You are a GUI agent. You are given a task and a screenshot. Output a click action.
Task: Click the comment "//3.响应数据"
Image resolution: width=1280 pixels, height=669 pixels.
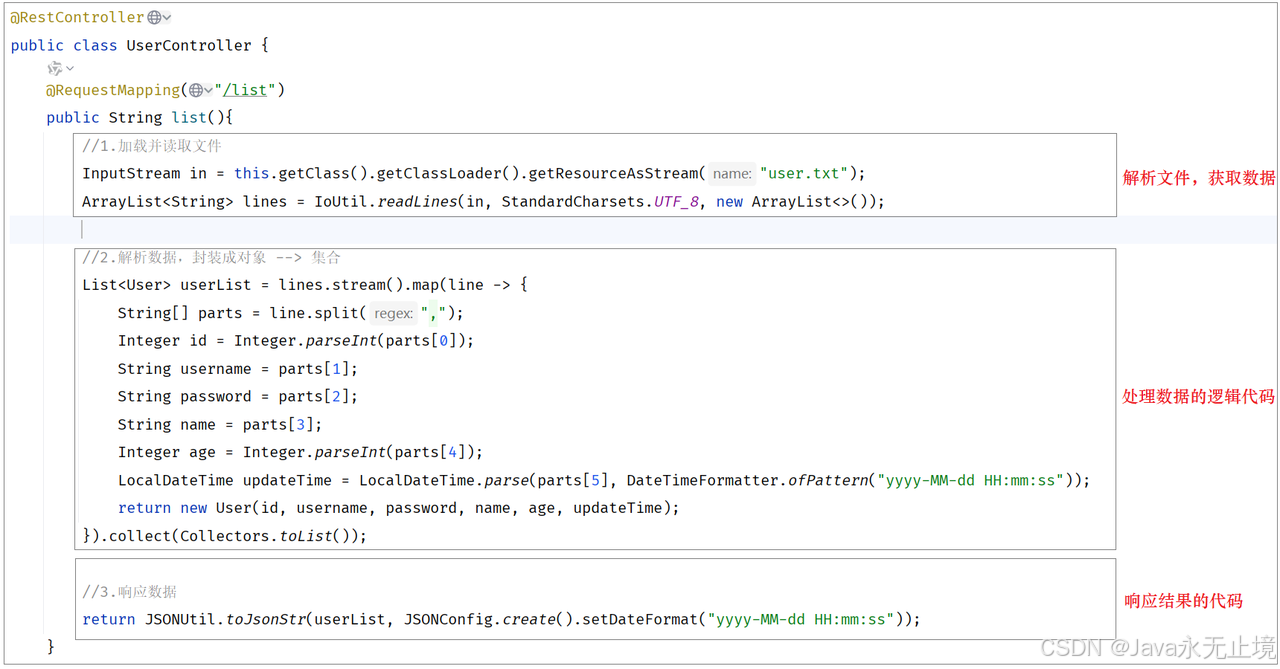[x=130, y=592]
